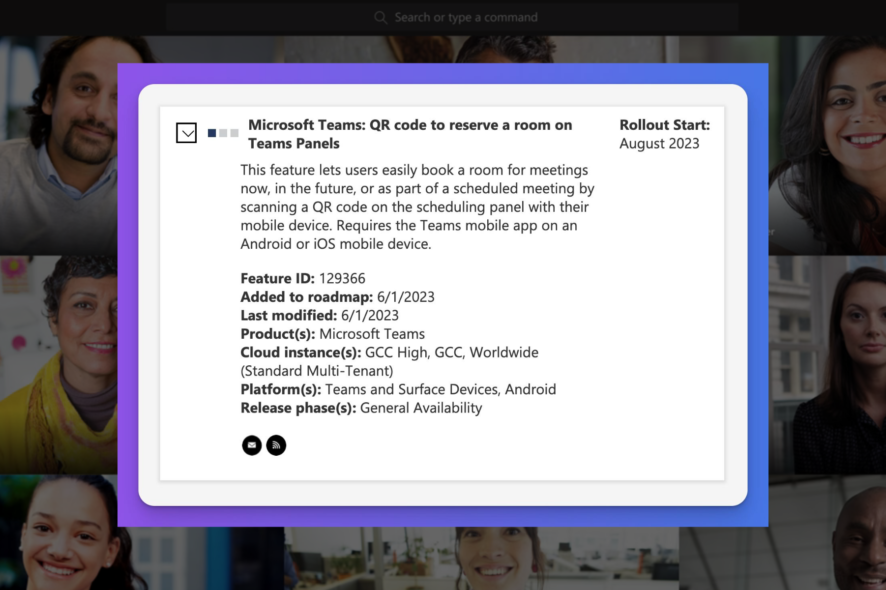This screenshot has width=886, height=590.
Task: Click the rollout status squares indicator
Action: coord(223,133)
